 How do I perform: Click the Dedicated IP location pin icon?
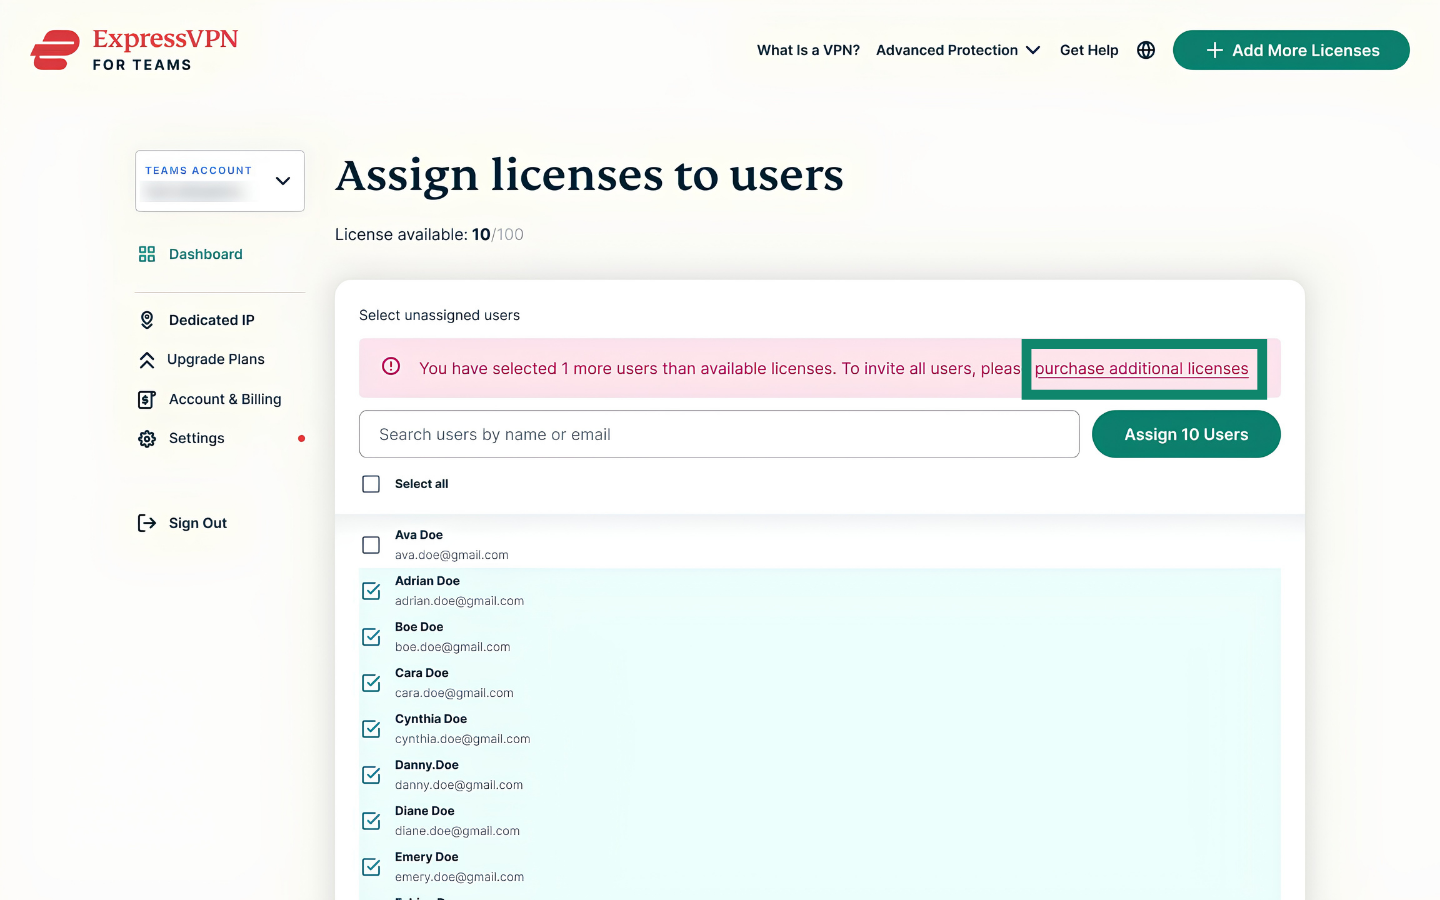pyautogui.click(x=147, y=320)
